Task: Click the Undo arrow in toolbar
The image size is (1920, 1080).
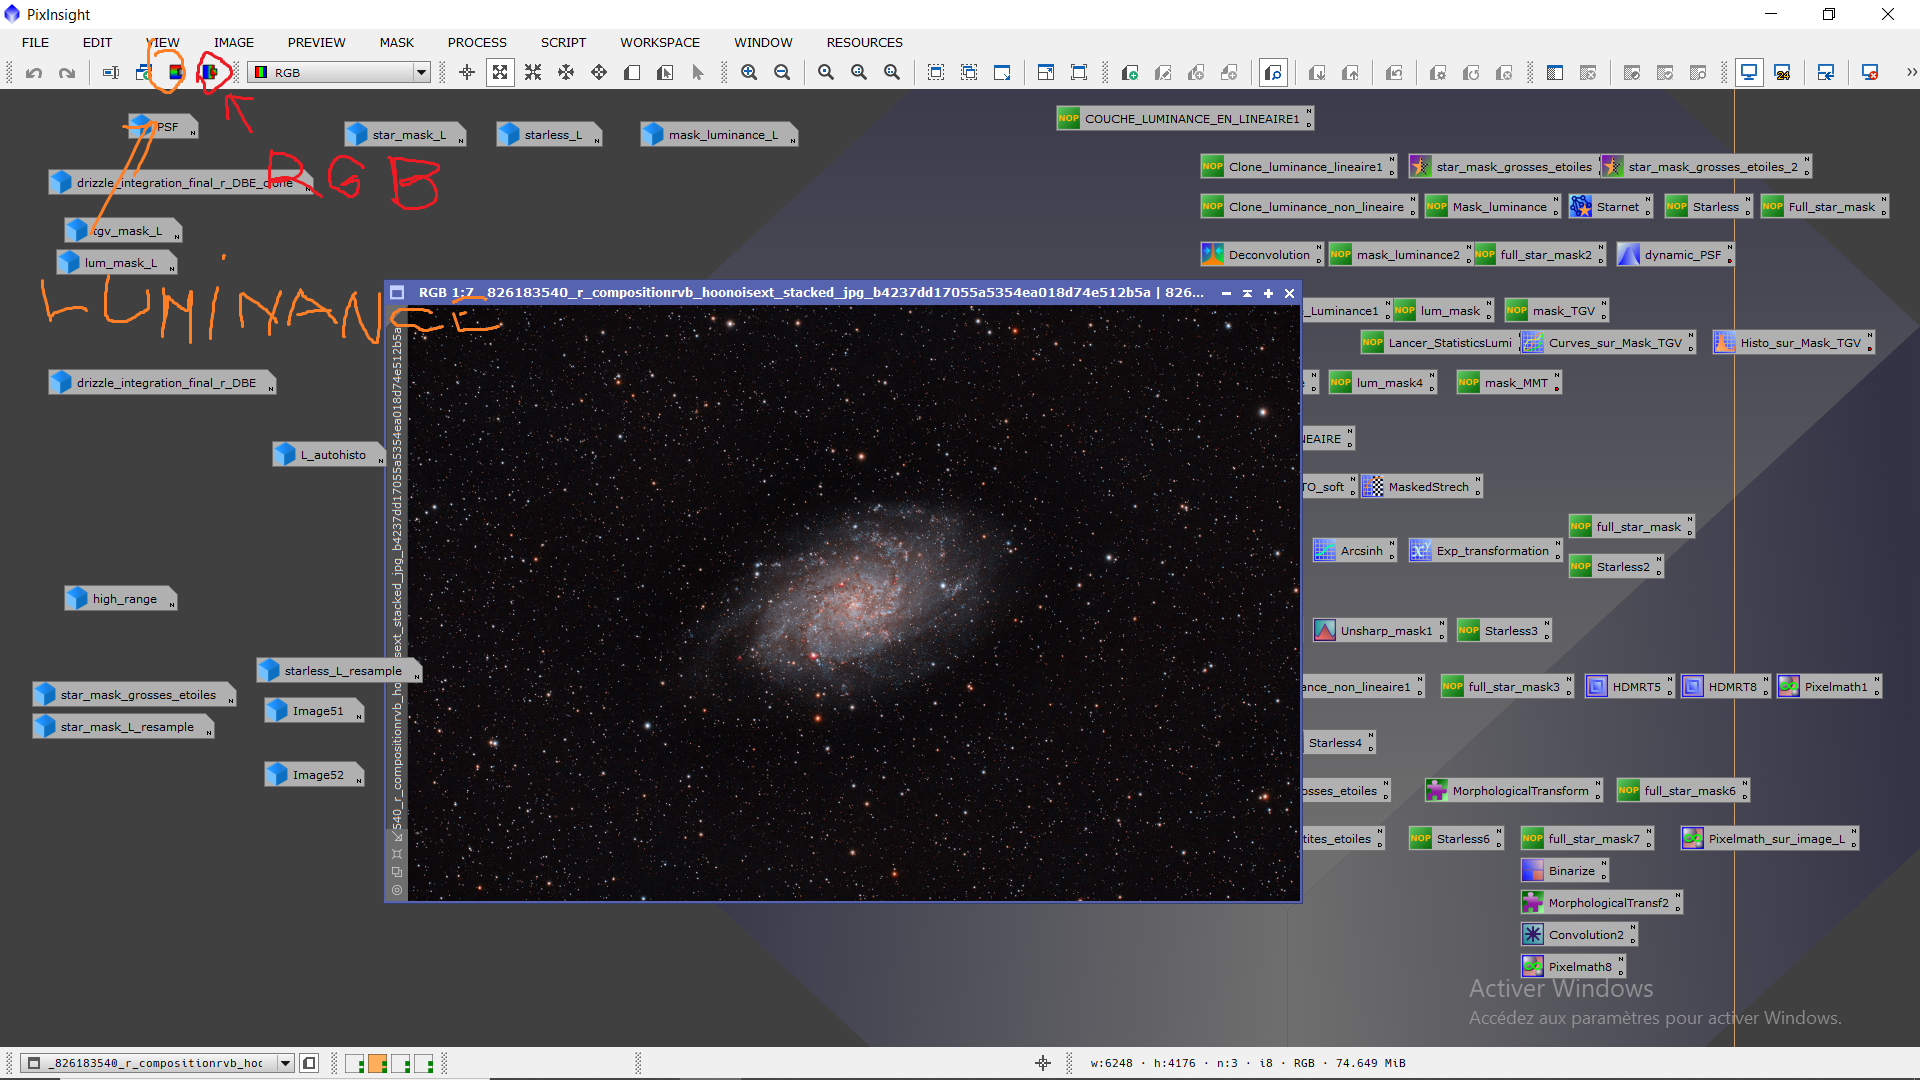Action: 34,73
